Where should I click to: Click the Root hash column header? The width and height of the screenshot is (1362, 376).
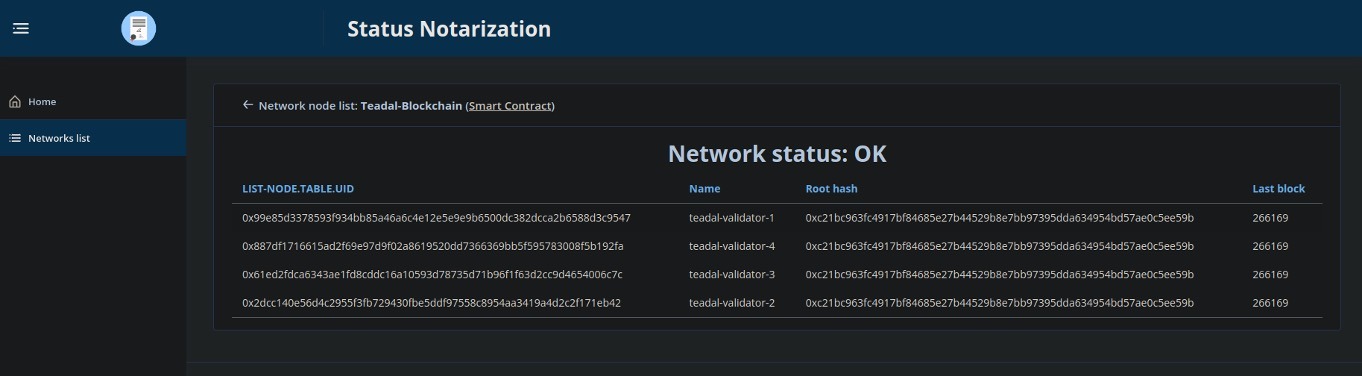click(831, 188)
